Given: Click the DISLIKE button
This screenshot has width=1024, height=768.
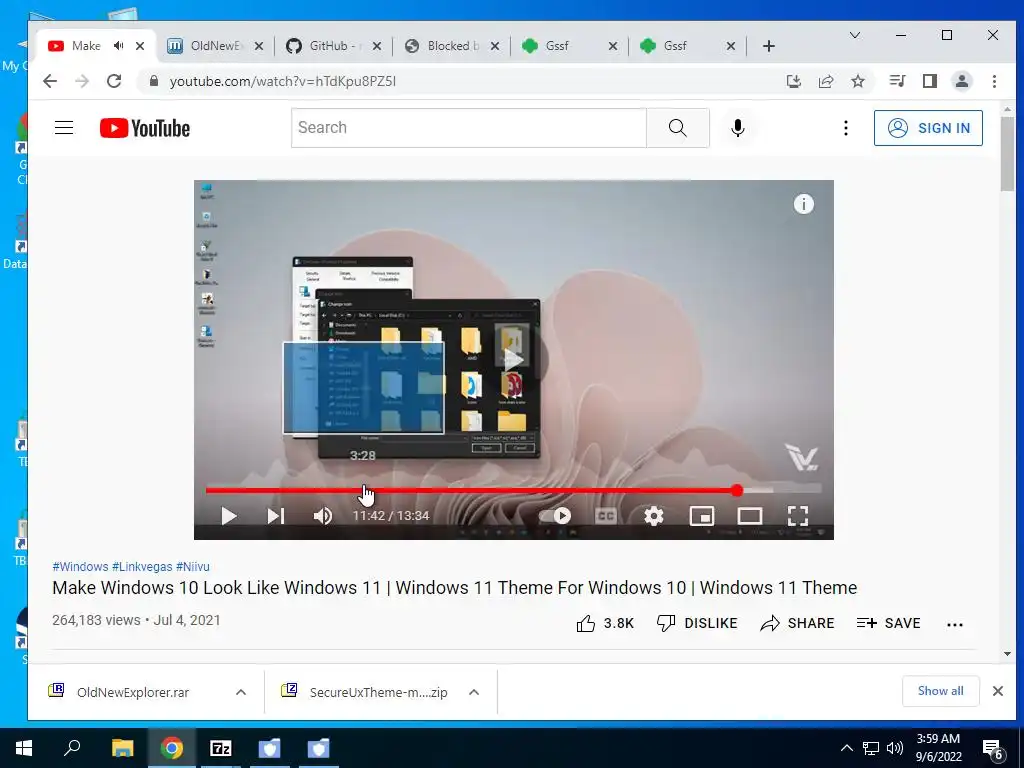Looking at the screenshot, I should [x=697, y=624].
